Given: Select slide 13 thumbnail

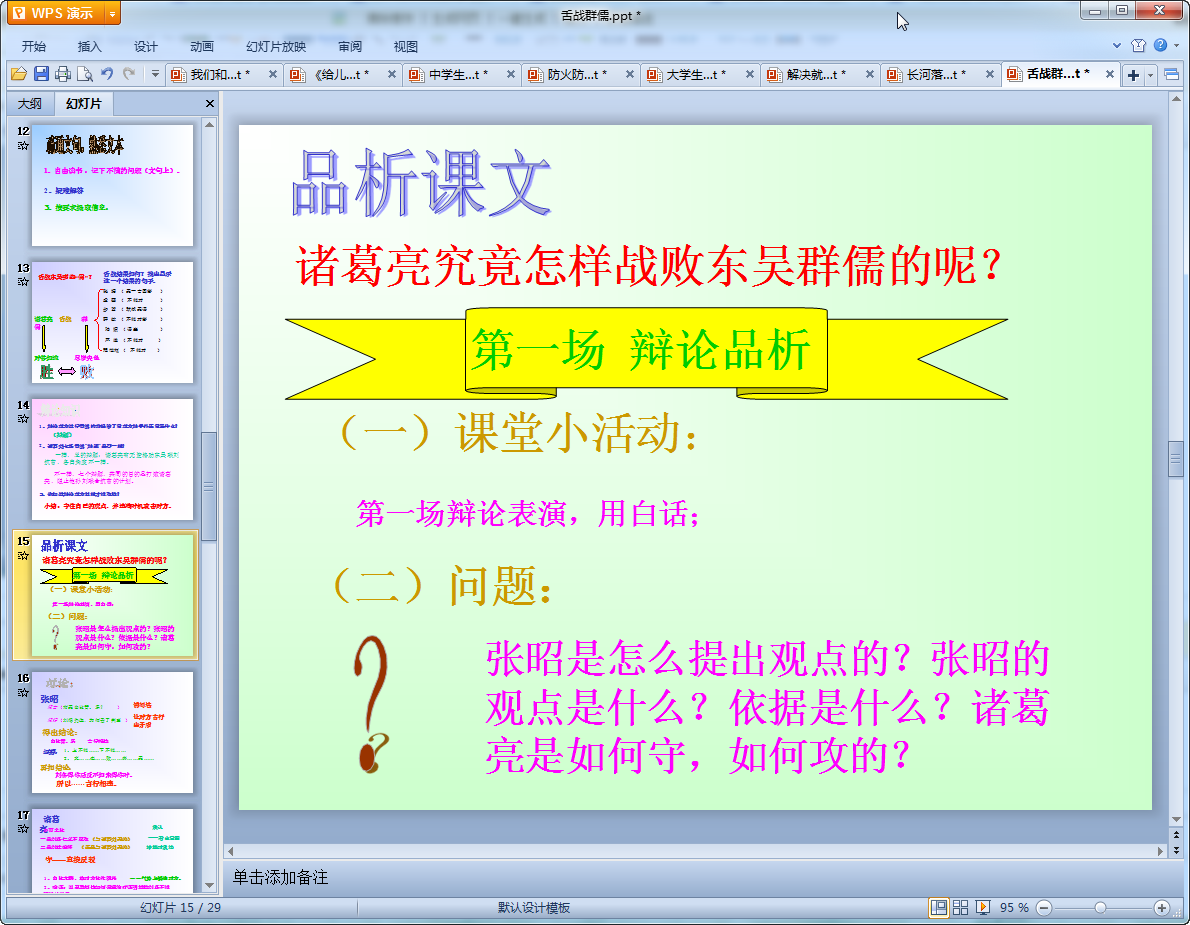Looking at the screenshot, I should [x=112, y=322].
